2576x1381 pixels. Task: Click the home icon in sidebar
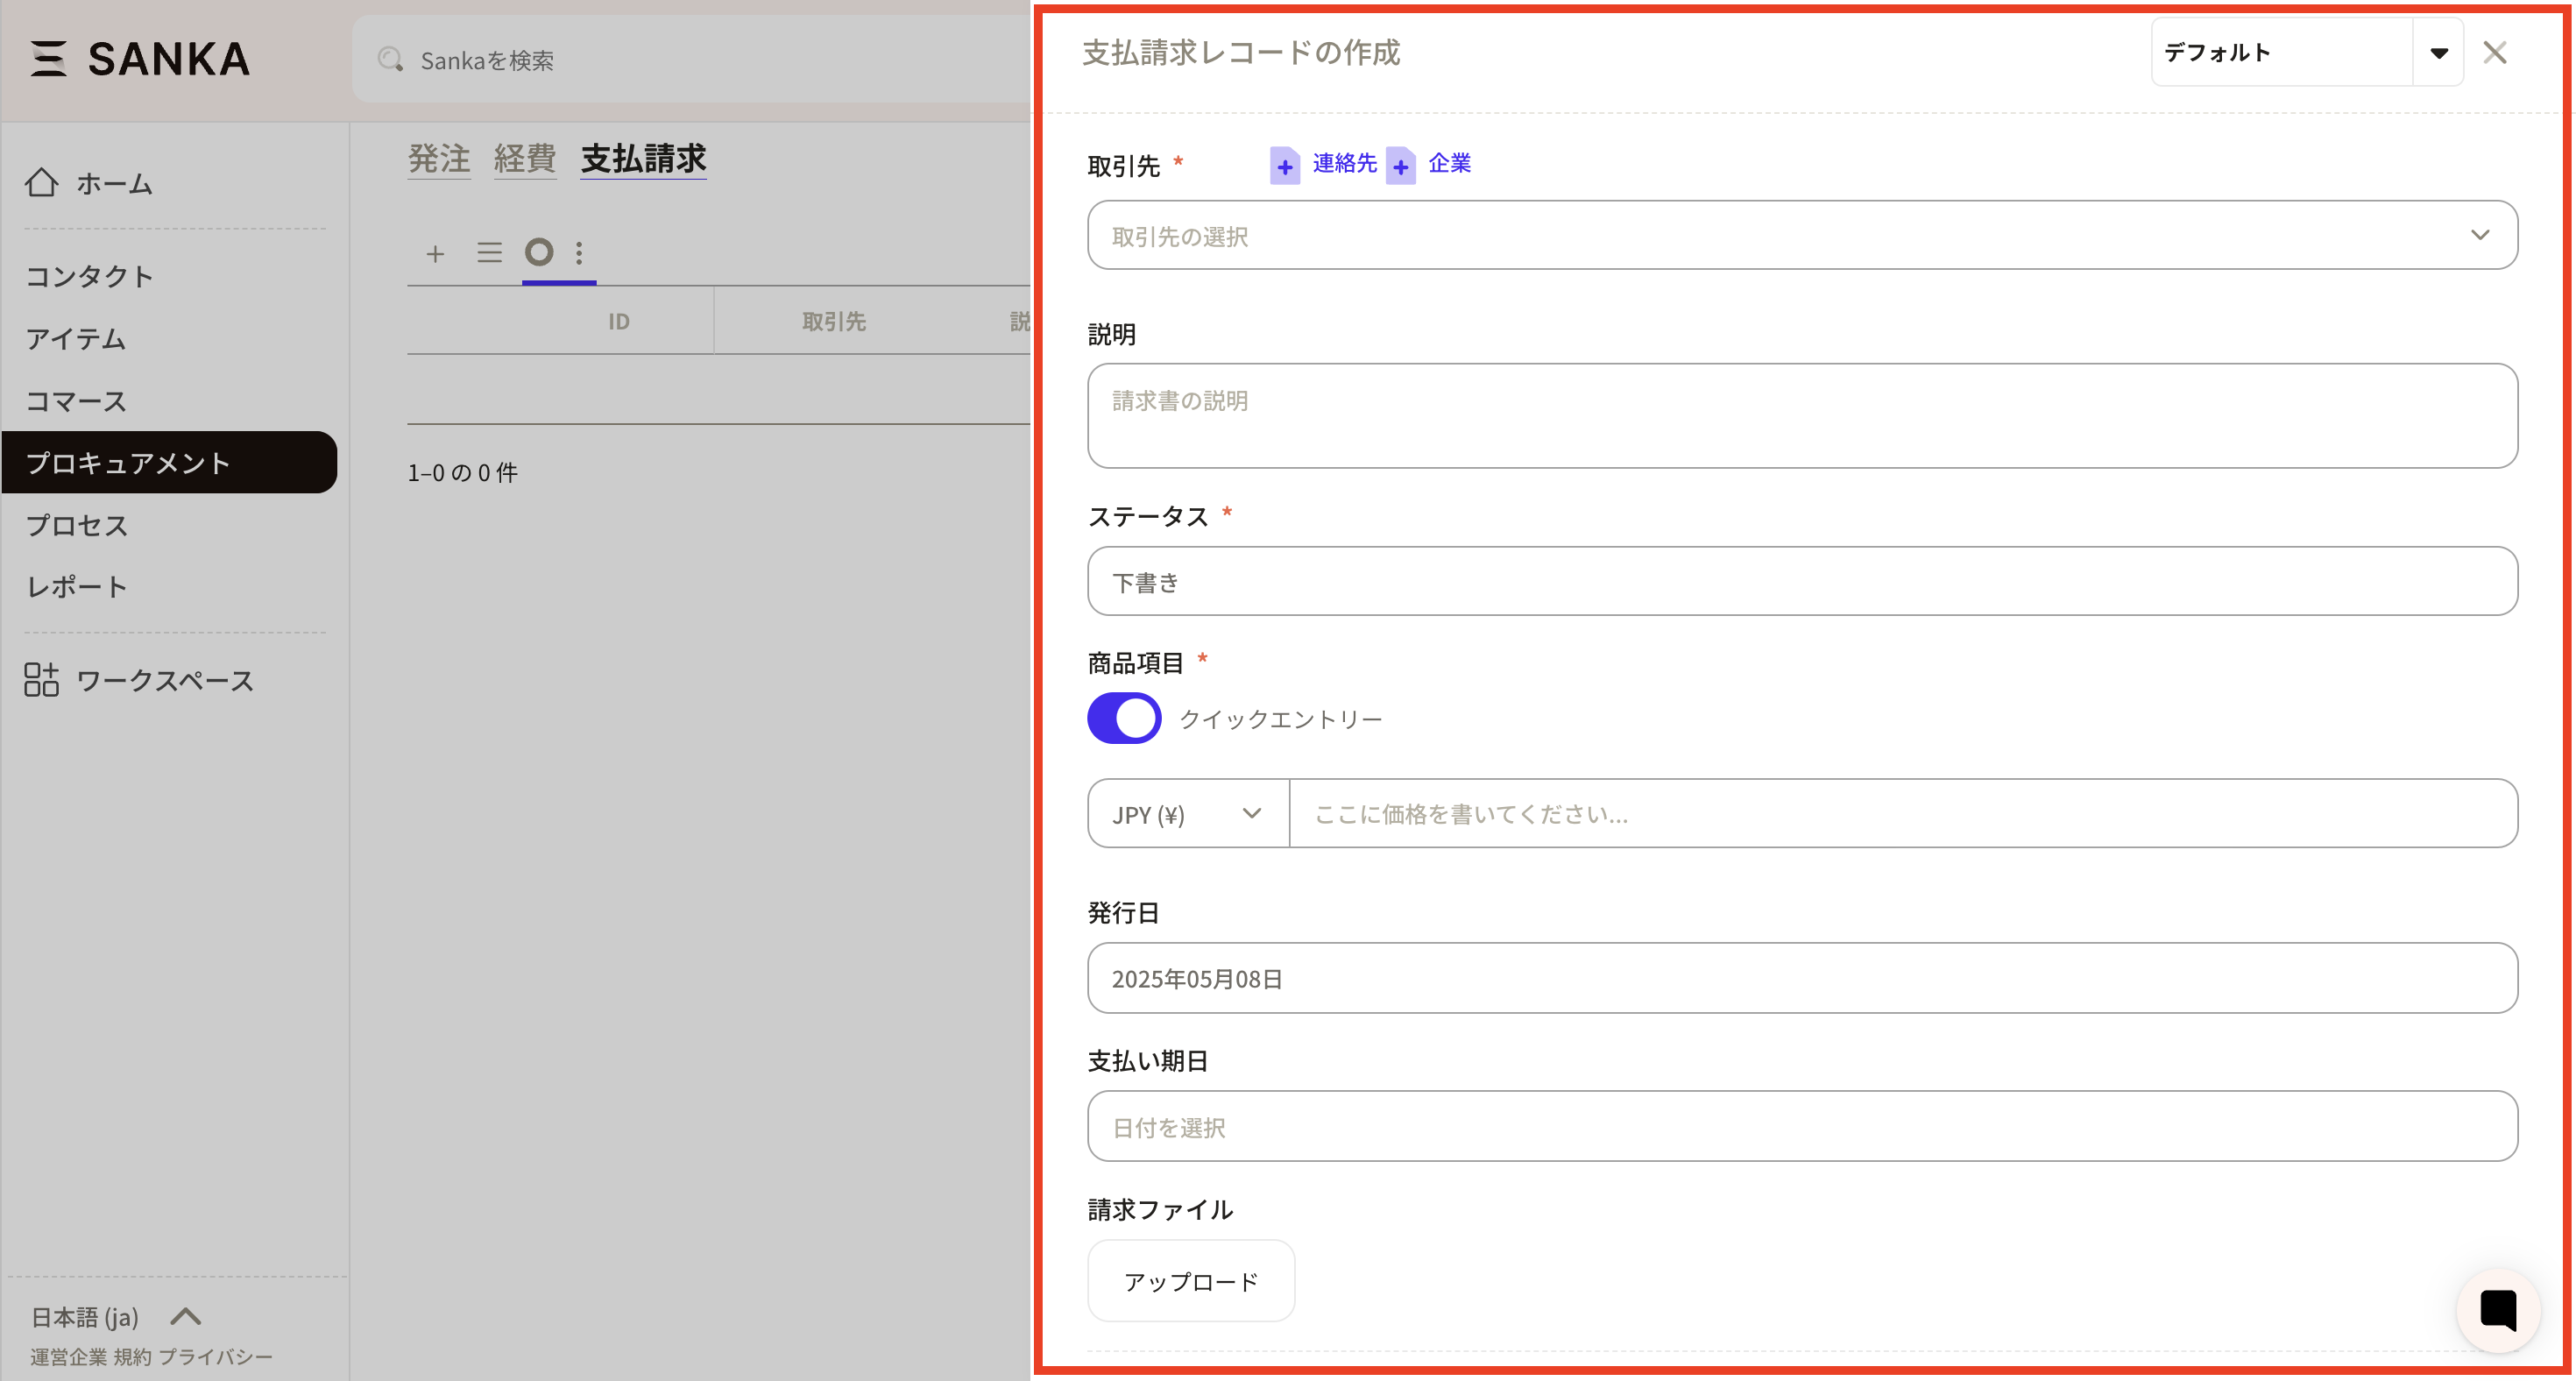coord(41,183)
